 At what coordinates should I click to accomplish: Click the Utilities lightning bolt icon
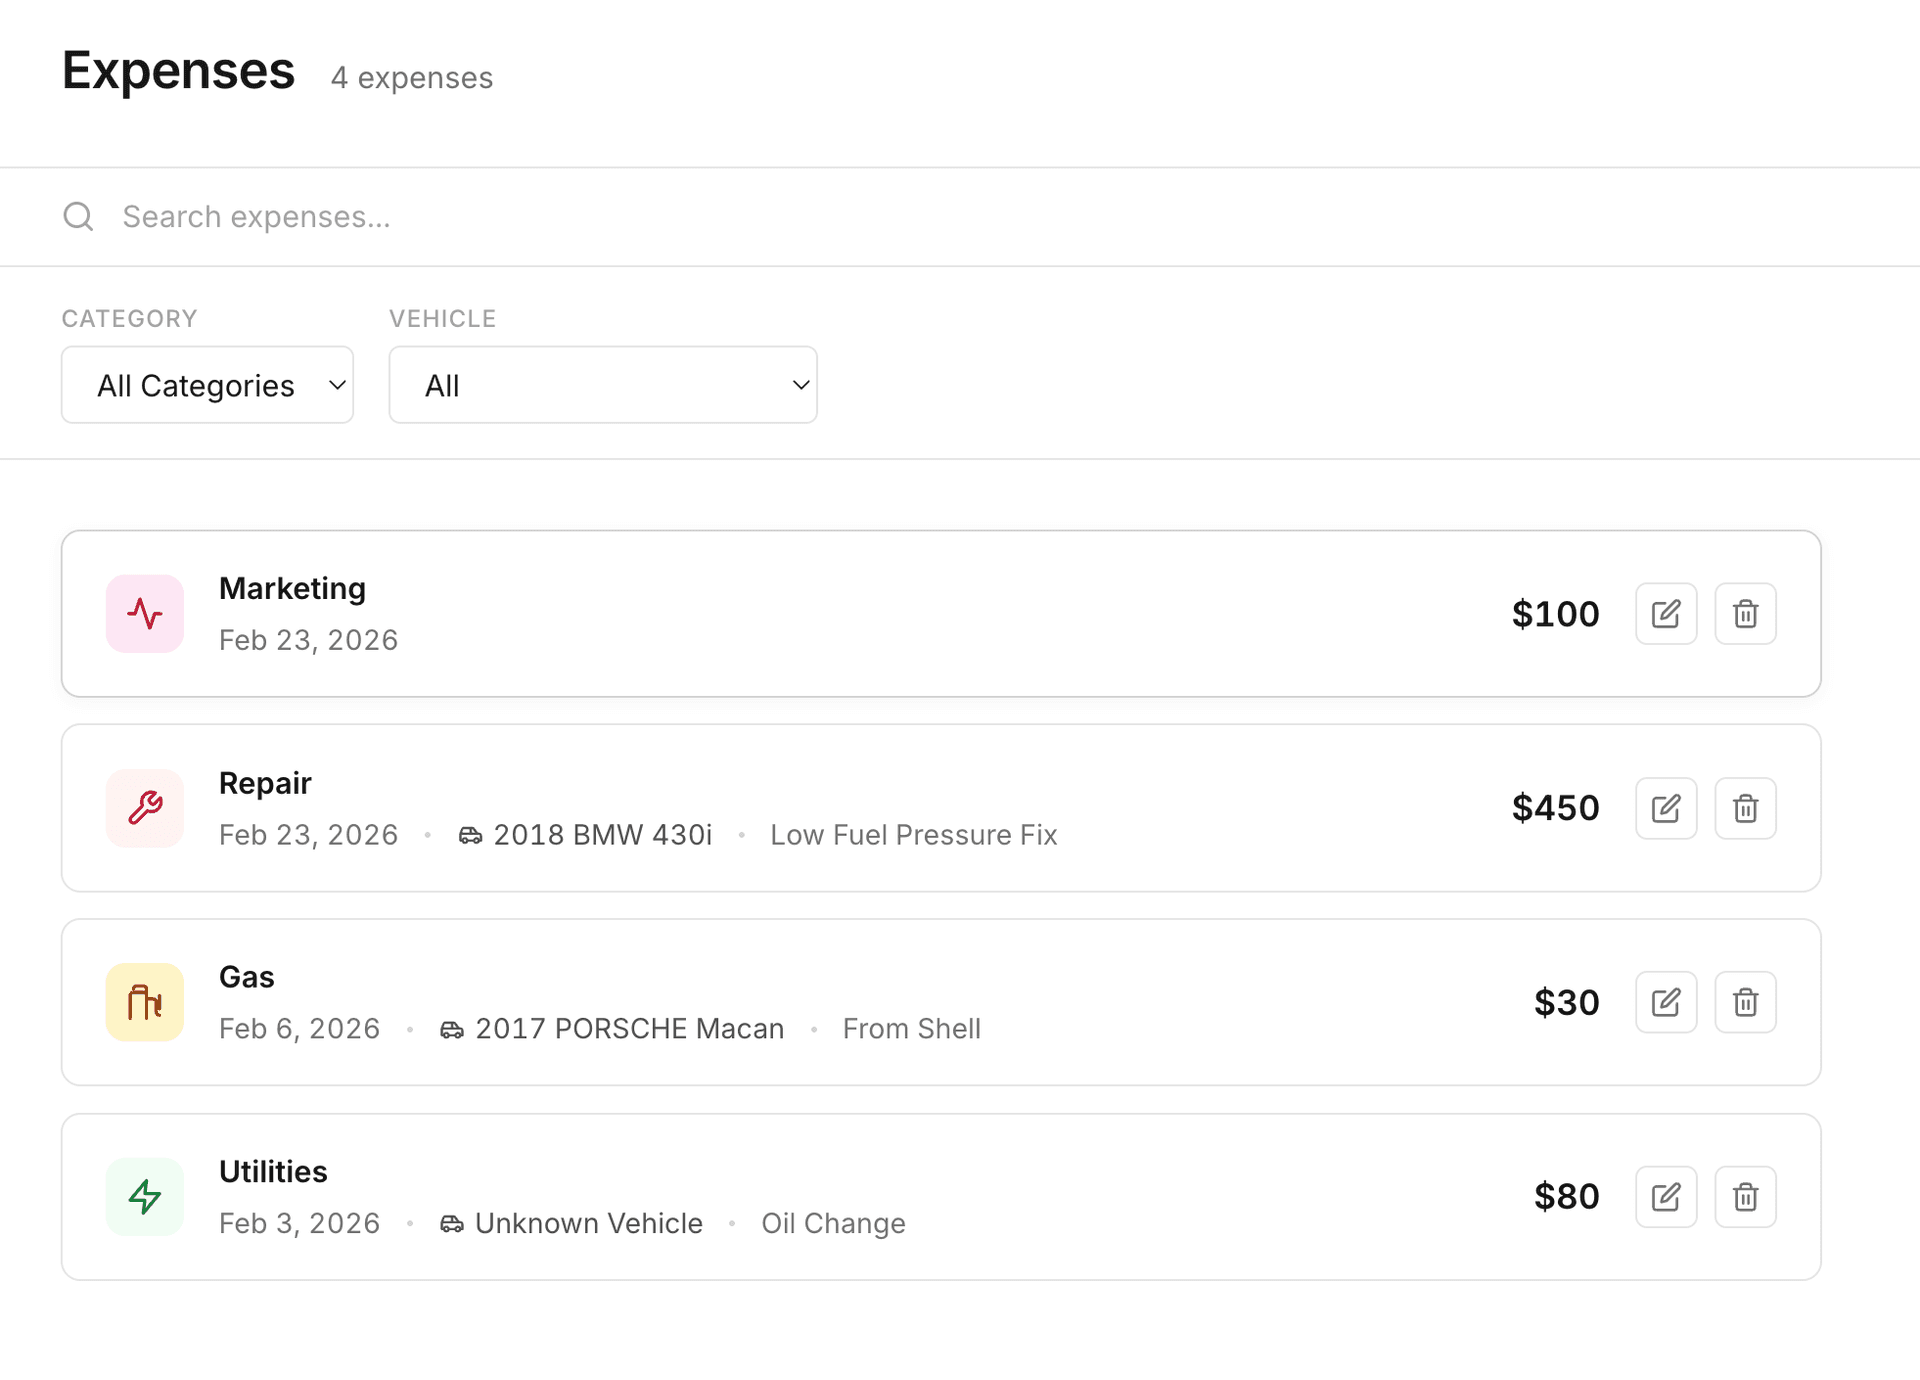pos(145,1196)
